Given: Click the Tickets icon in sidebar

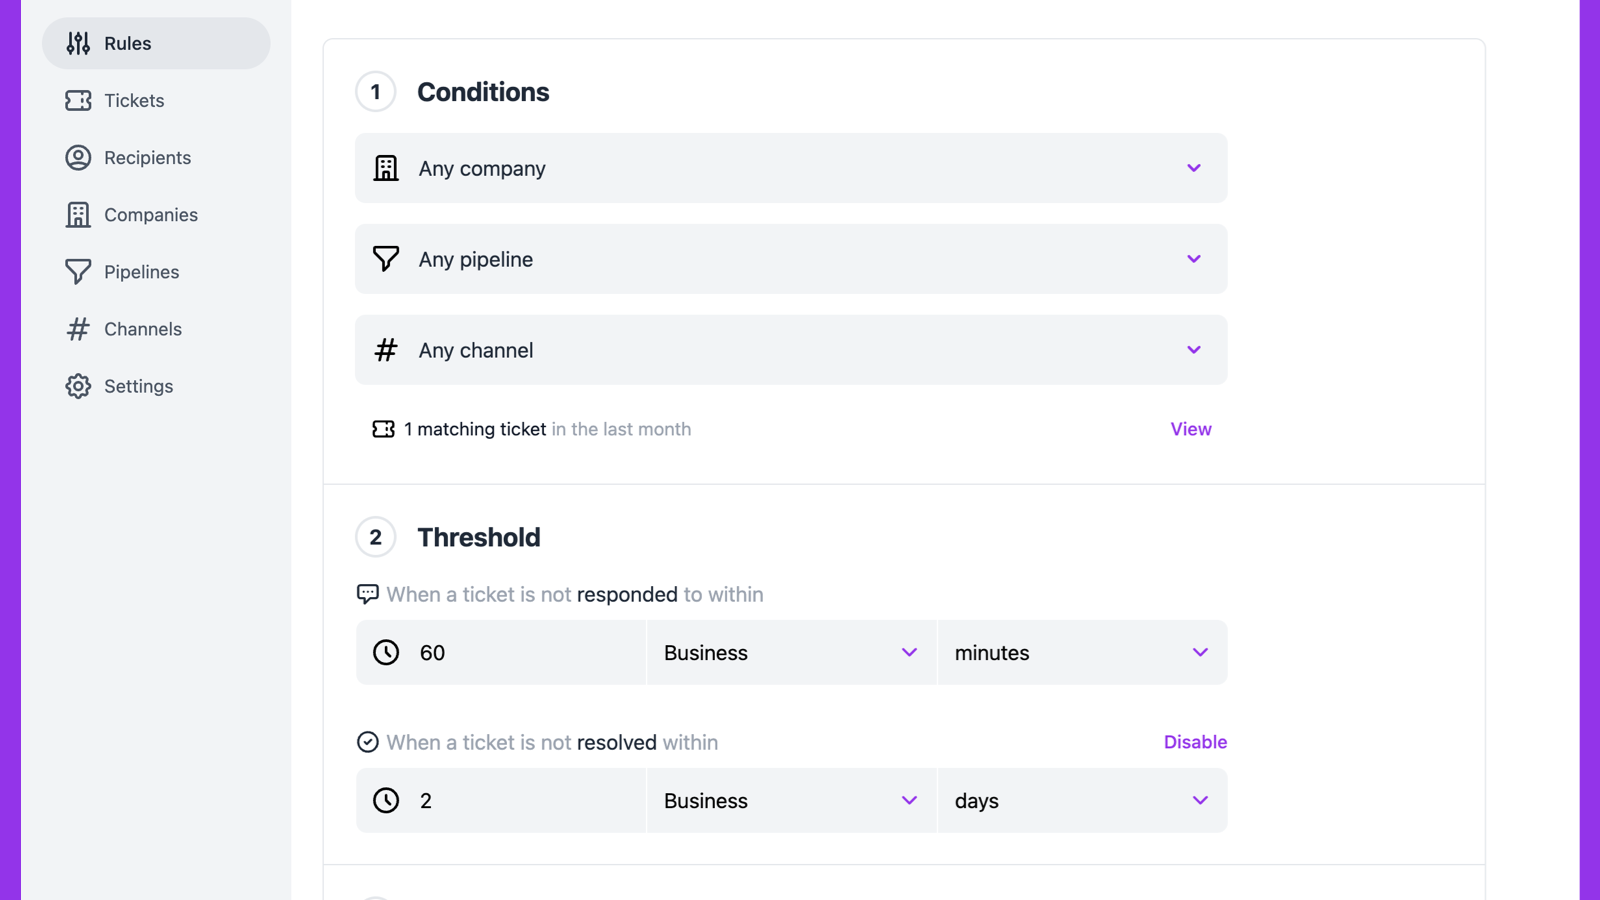Looking at the screenshot, I should point(78,100).
